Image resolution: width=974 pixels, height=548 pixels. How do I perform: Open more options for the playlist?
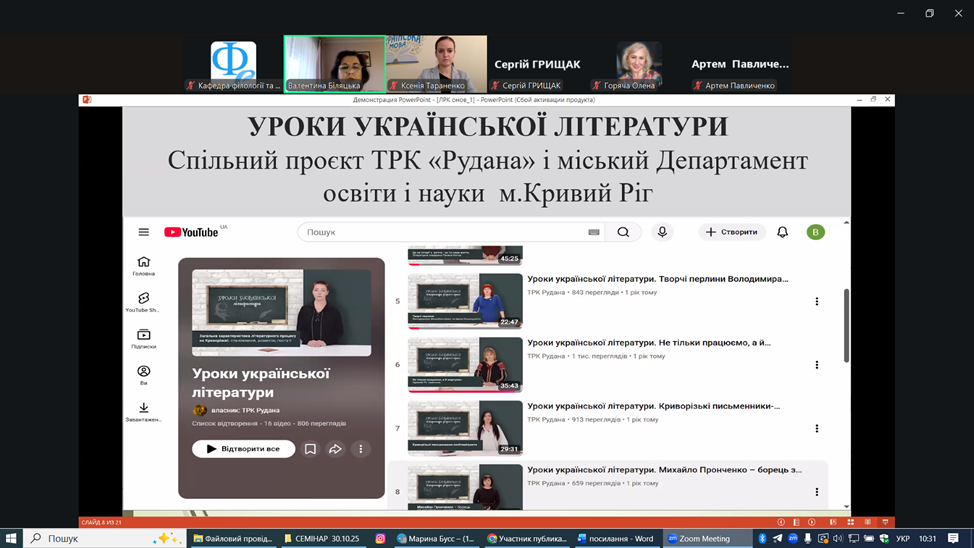click(361, 449)
